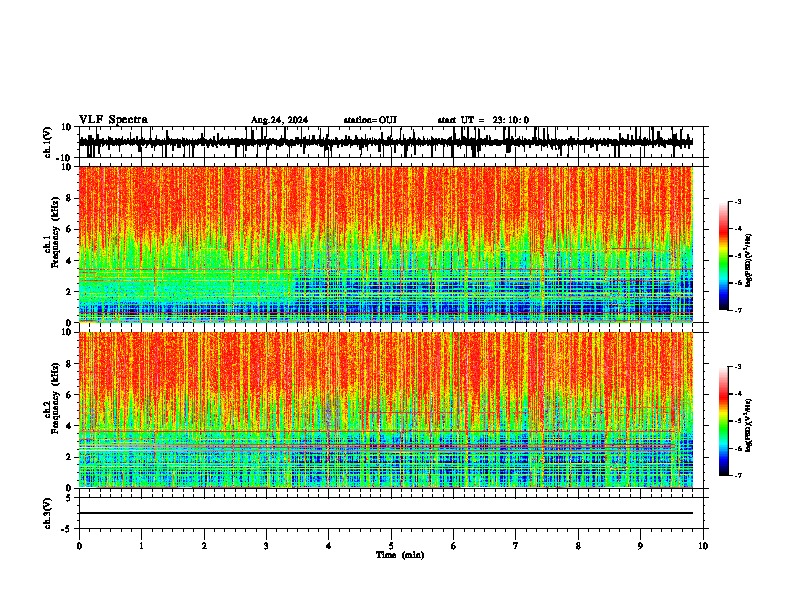Click '8' kHz tick on ch.2 frequency axis

point(70,364)
